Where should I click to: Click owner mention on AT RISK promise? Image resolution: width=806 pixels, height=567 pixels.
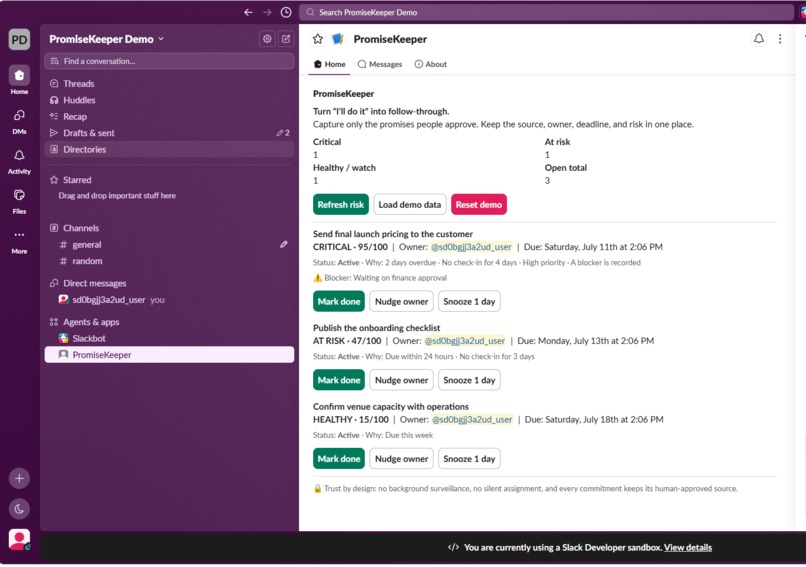pyautogui.click(x=465, y=341)
